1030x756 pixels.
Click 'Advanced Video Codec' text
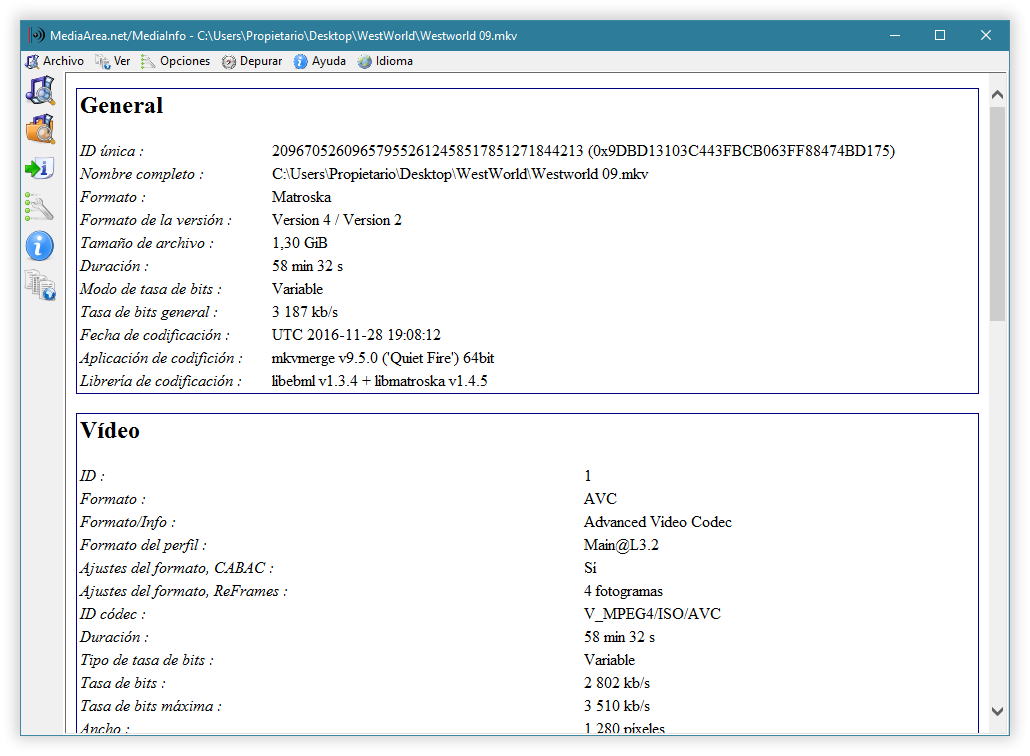click(x=658, y=522)
